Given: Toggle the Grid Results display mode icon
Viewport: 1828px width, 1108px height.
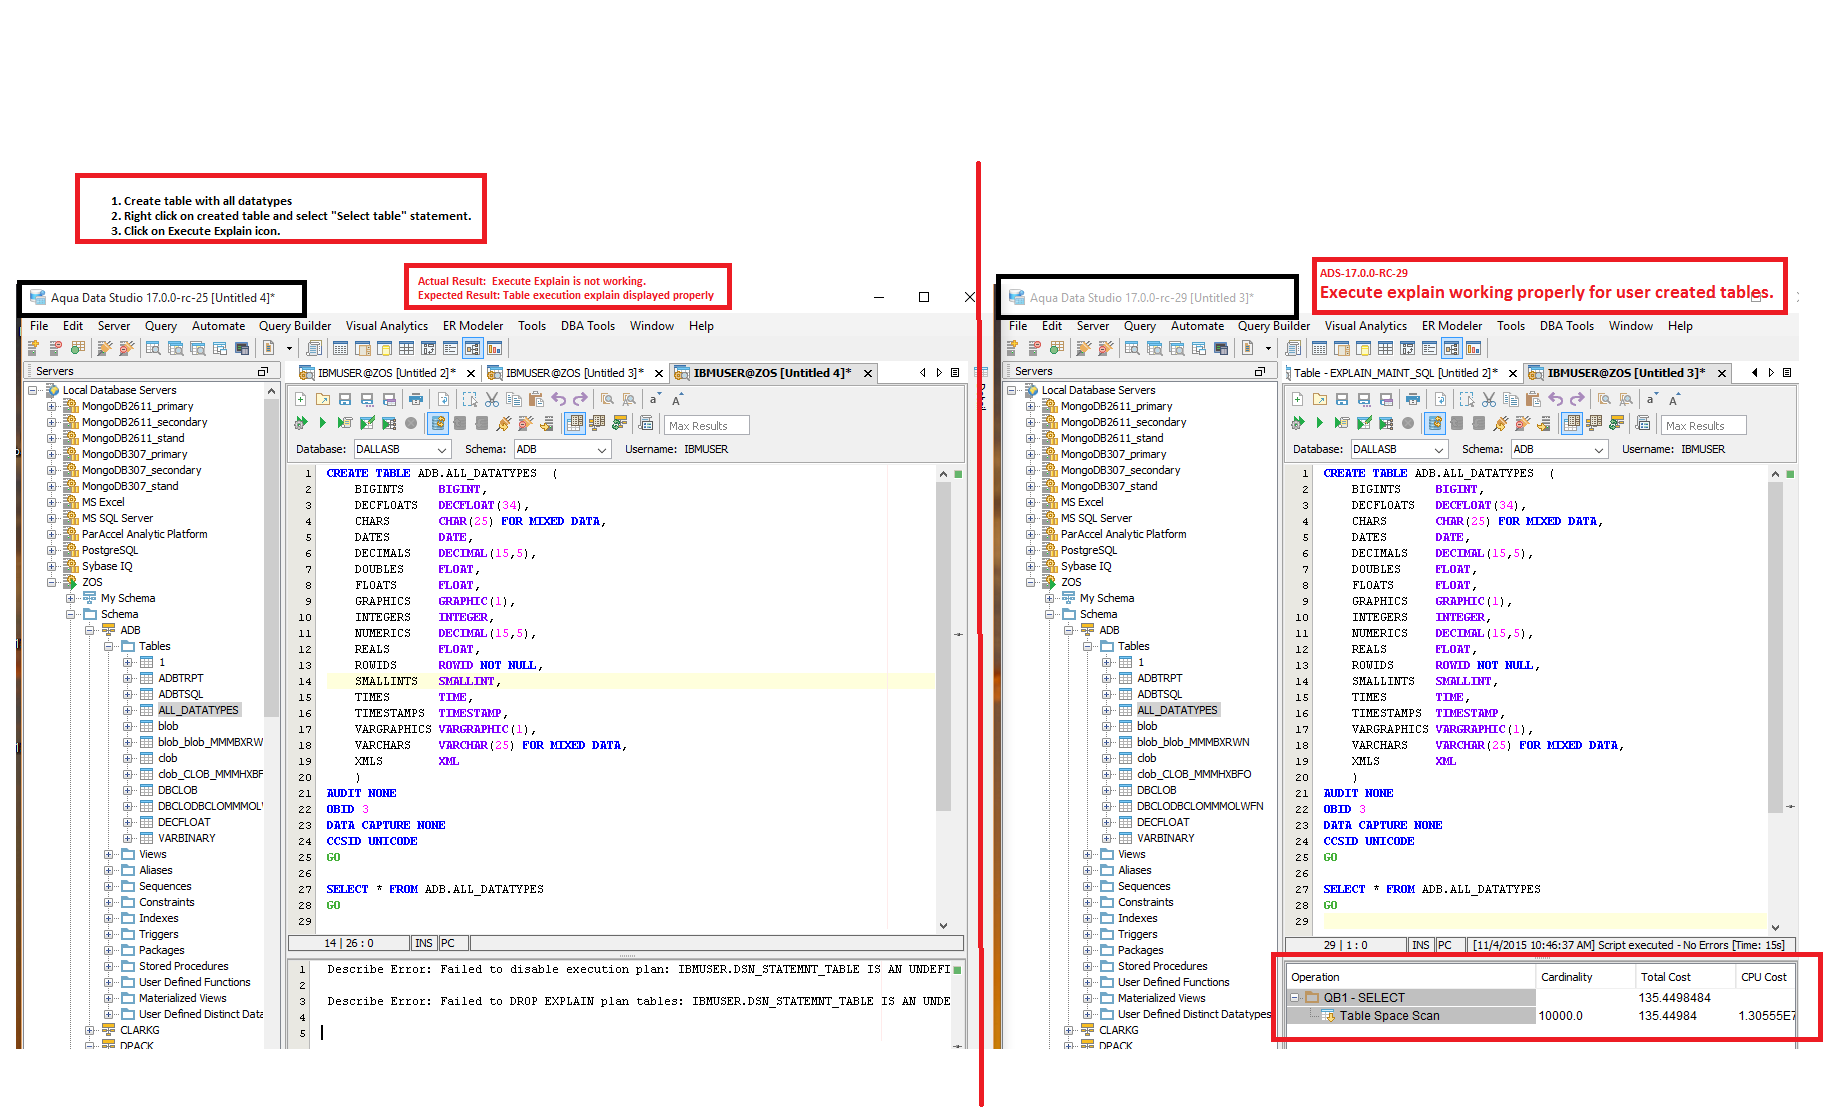Looking at the screenshot, I should (x=575, y=423).
